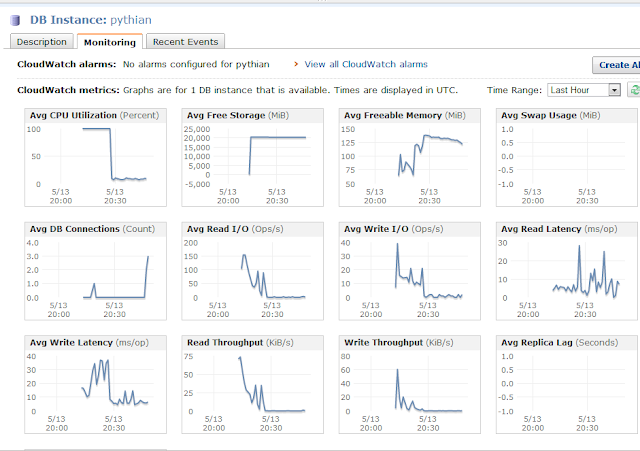The width and height of the screenshot is (640, 451).
Task: Open the Time Range dropdown
Action: point(582,90)
